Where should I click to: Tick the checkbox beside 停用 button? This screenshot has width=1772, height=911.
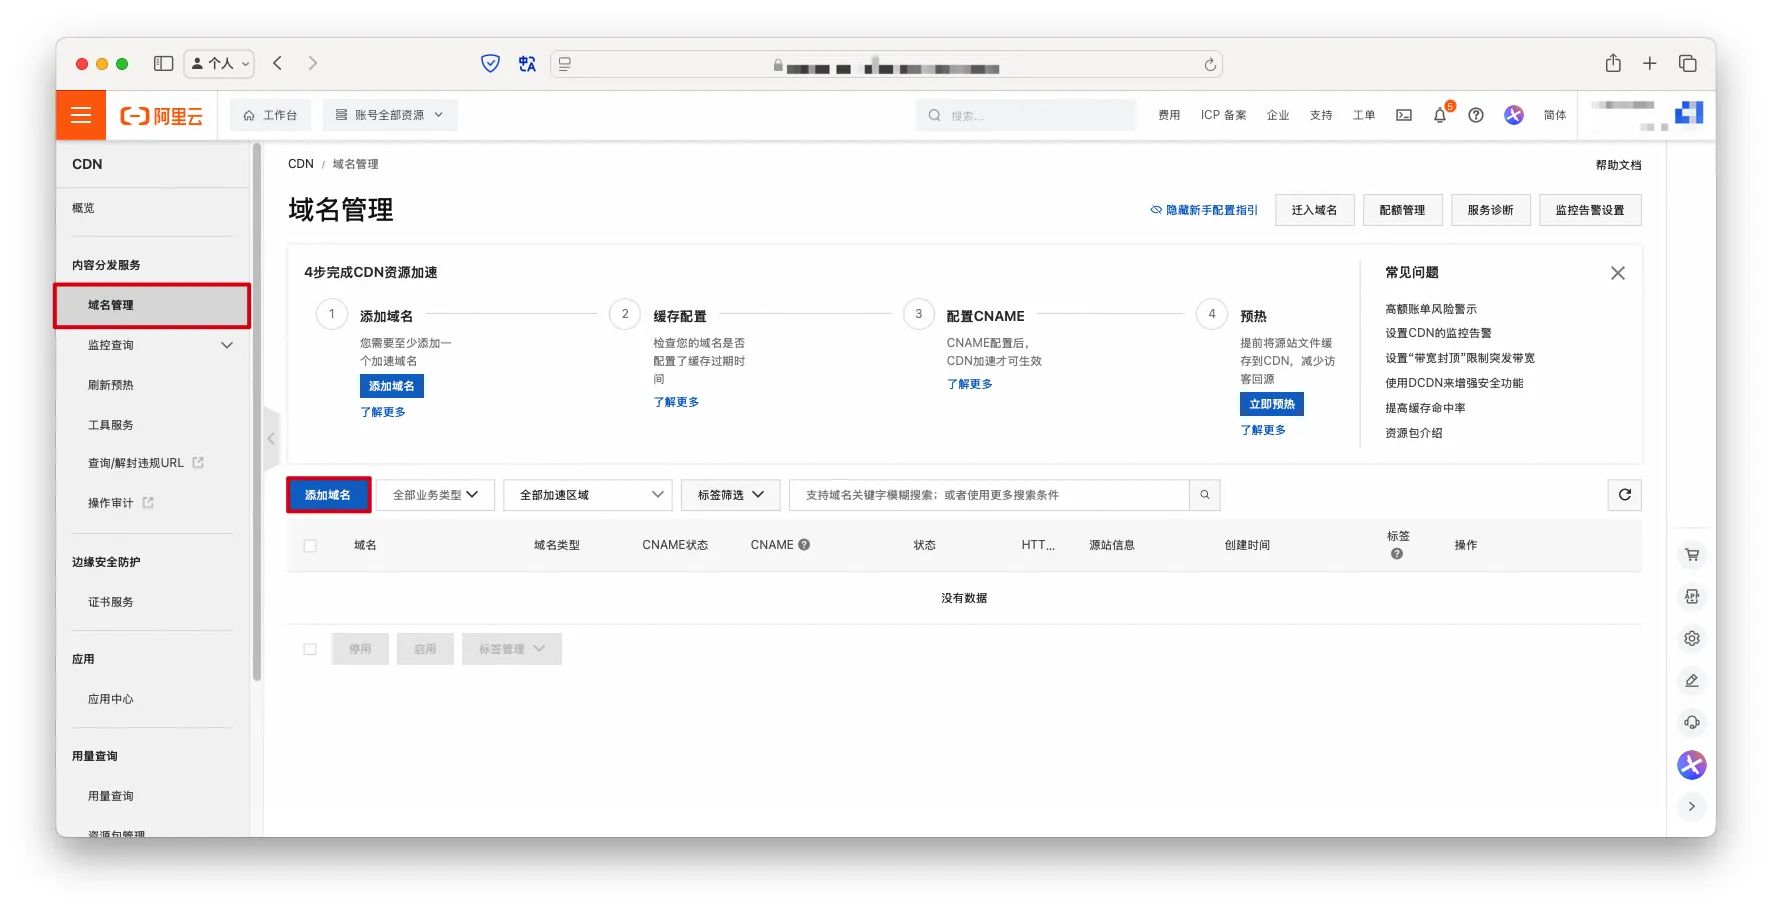point(310,649)
